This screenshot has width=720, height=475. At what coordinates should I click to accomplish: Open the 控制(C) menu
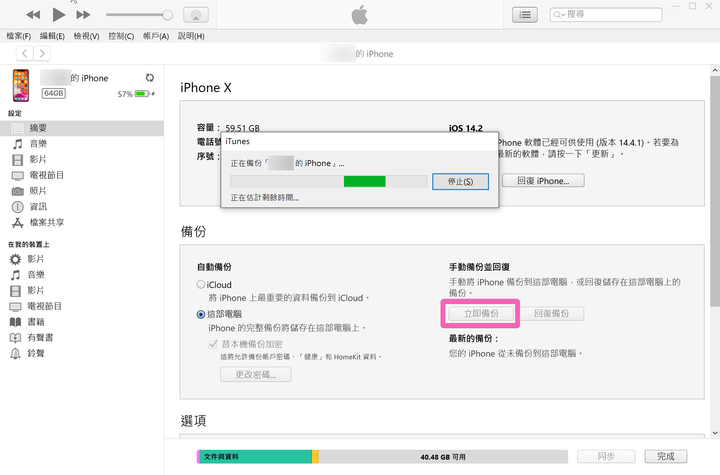(x=121, y=36)
